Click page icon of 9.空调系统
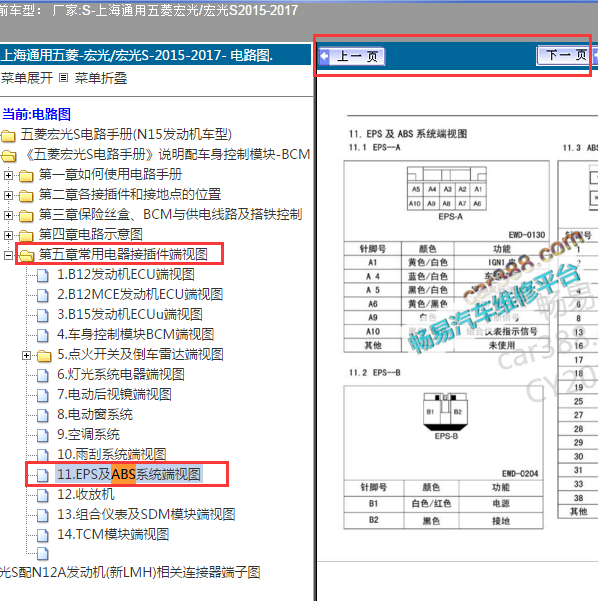Screen dimensions: 598x601 pyautogui.click(x=43, y=435)
